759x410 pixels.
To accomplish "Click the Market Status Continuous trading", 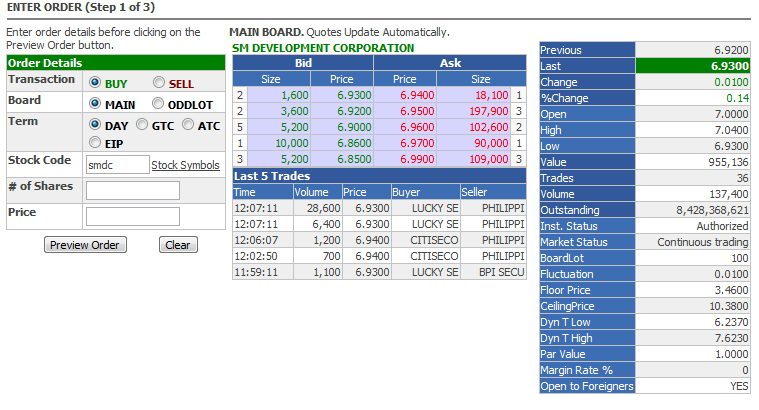I will (x=703, y=242).
